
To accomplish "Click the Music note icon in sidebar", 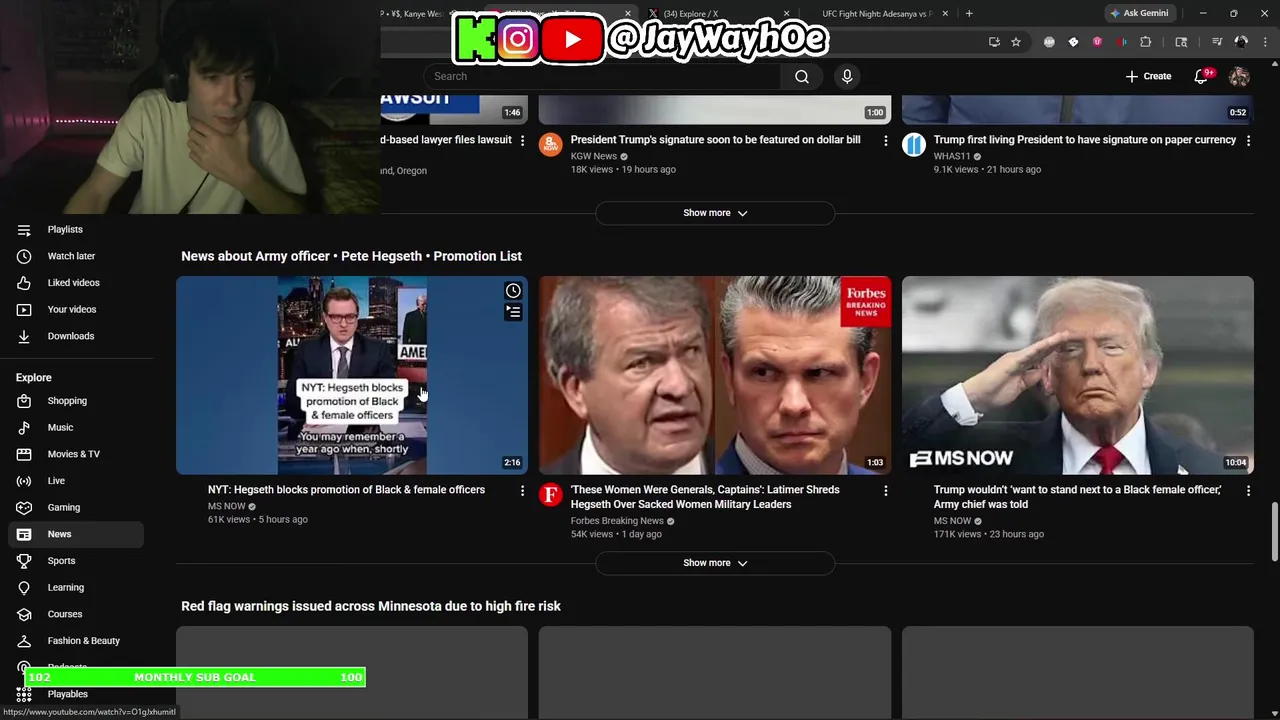I will [24, 427].
